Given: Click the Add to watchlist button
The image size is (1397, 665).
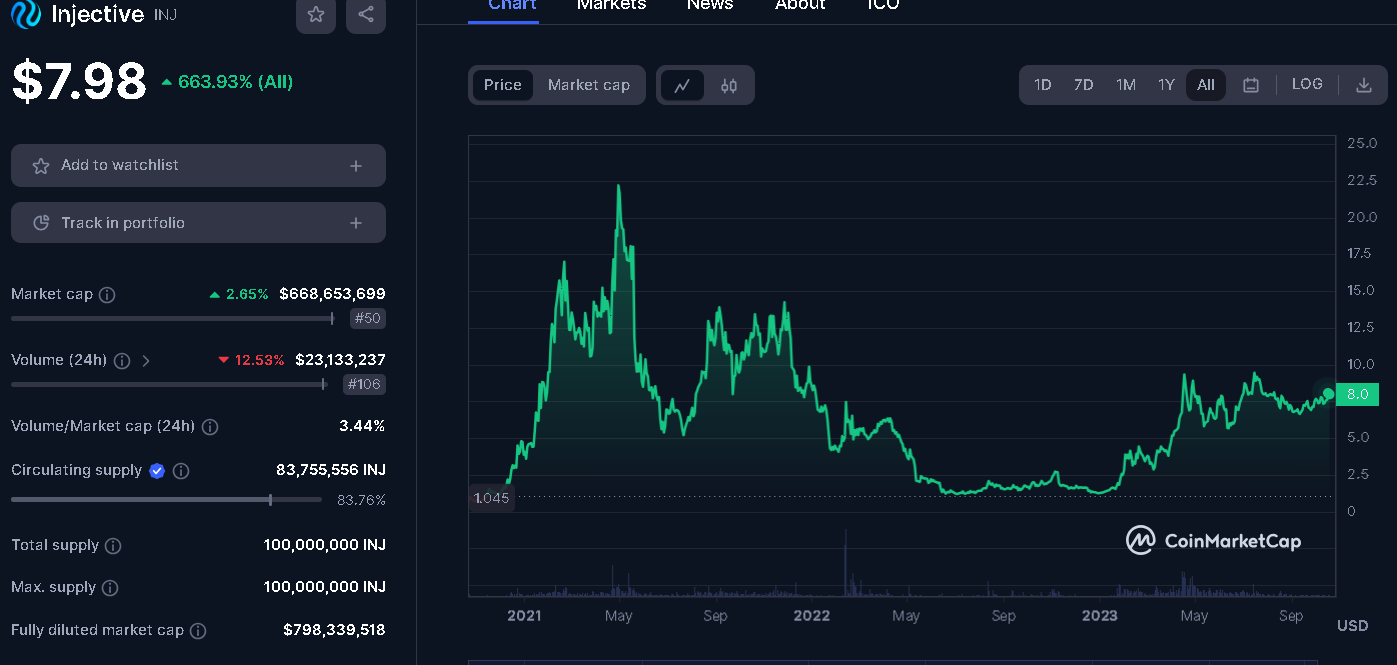Looking at the screenshot, I should click(x=198, y=166).
